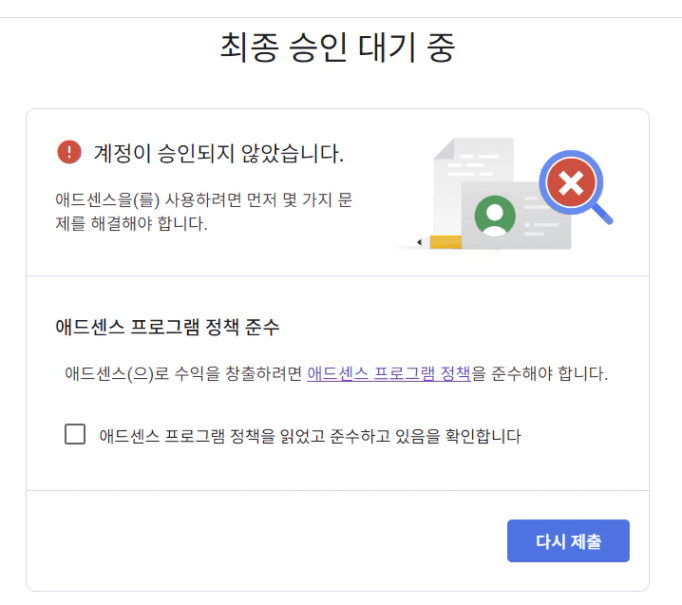Click the red exclamation error icon
Image resolution: width=682 pixels, height=605 pixels.
(69, 152)
